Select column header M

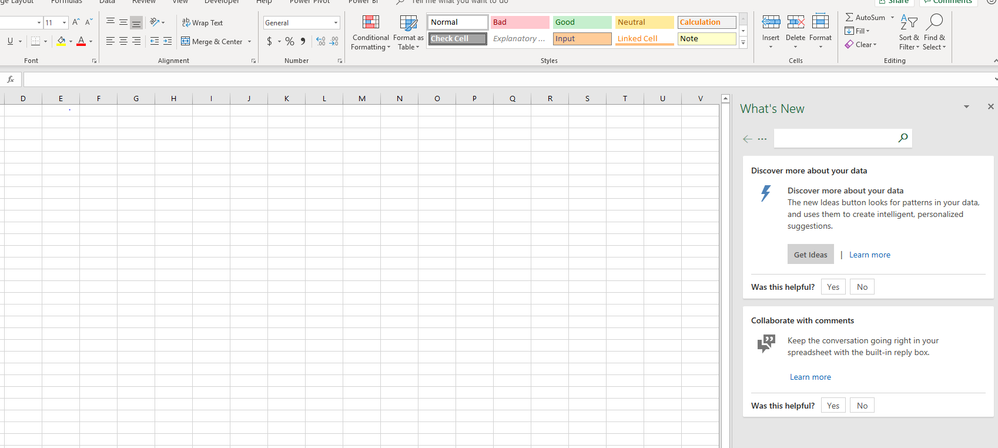(362, 99)
